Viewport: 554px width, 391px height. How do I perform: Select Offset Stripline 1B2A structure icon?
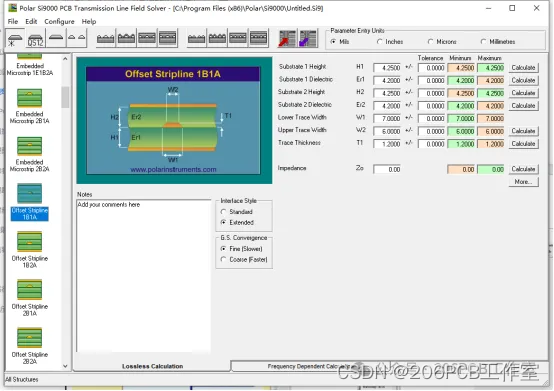tap(30, 242)
